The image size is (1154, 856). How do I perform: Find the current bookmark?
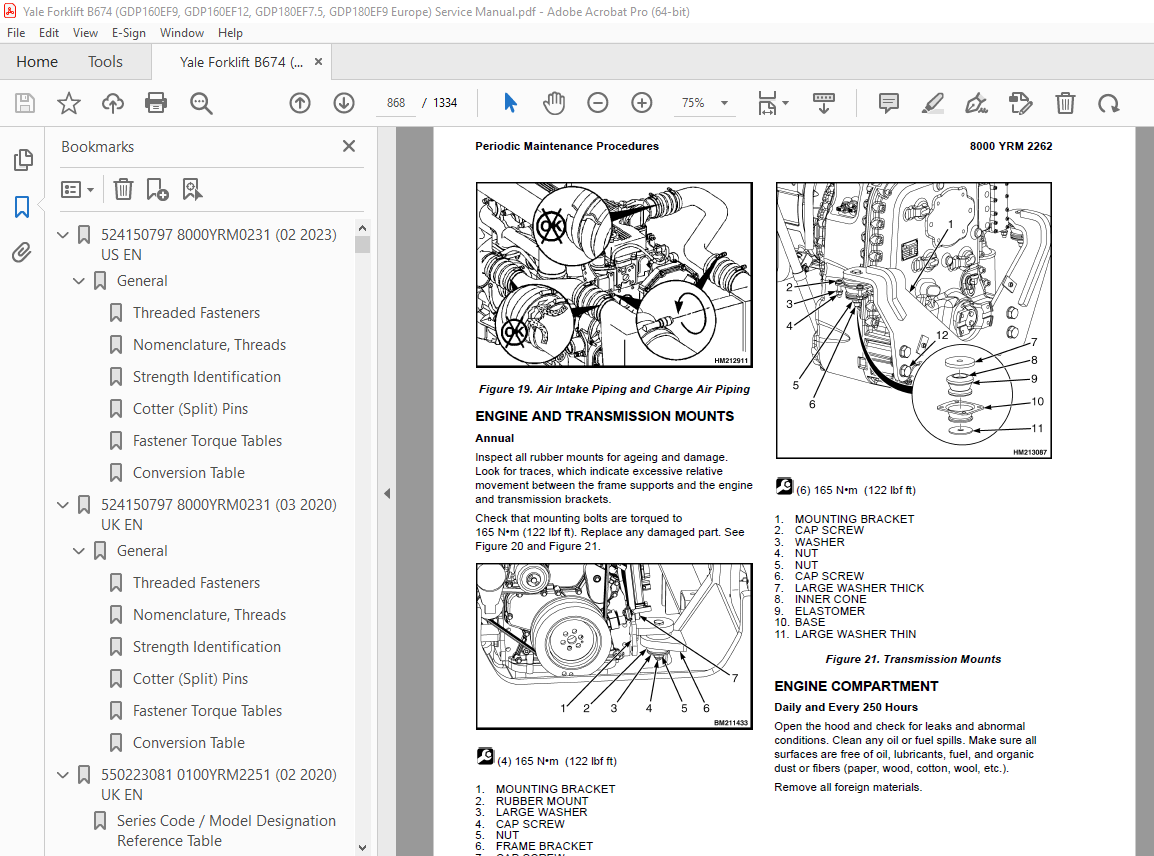[x=192, y=190]
